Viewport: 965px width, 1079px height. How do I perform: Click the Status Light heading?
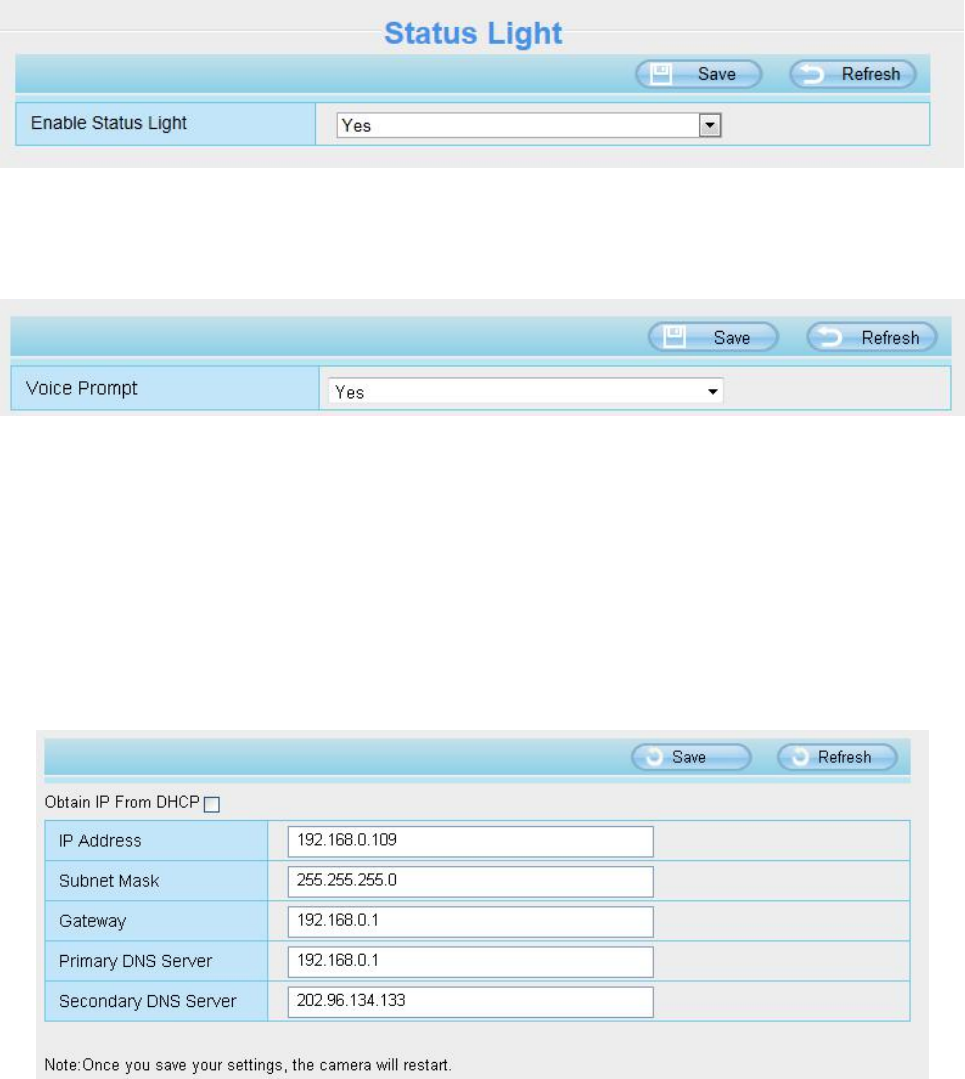[x=473, y=33]
